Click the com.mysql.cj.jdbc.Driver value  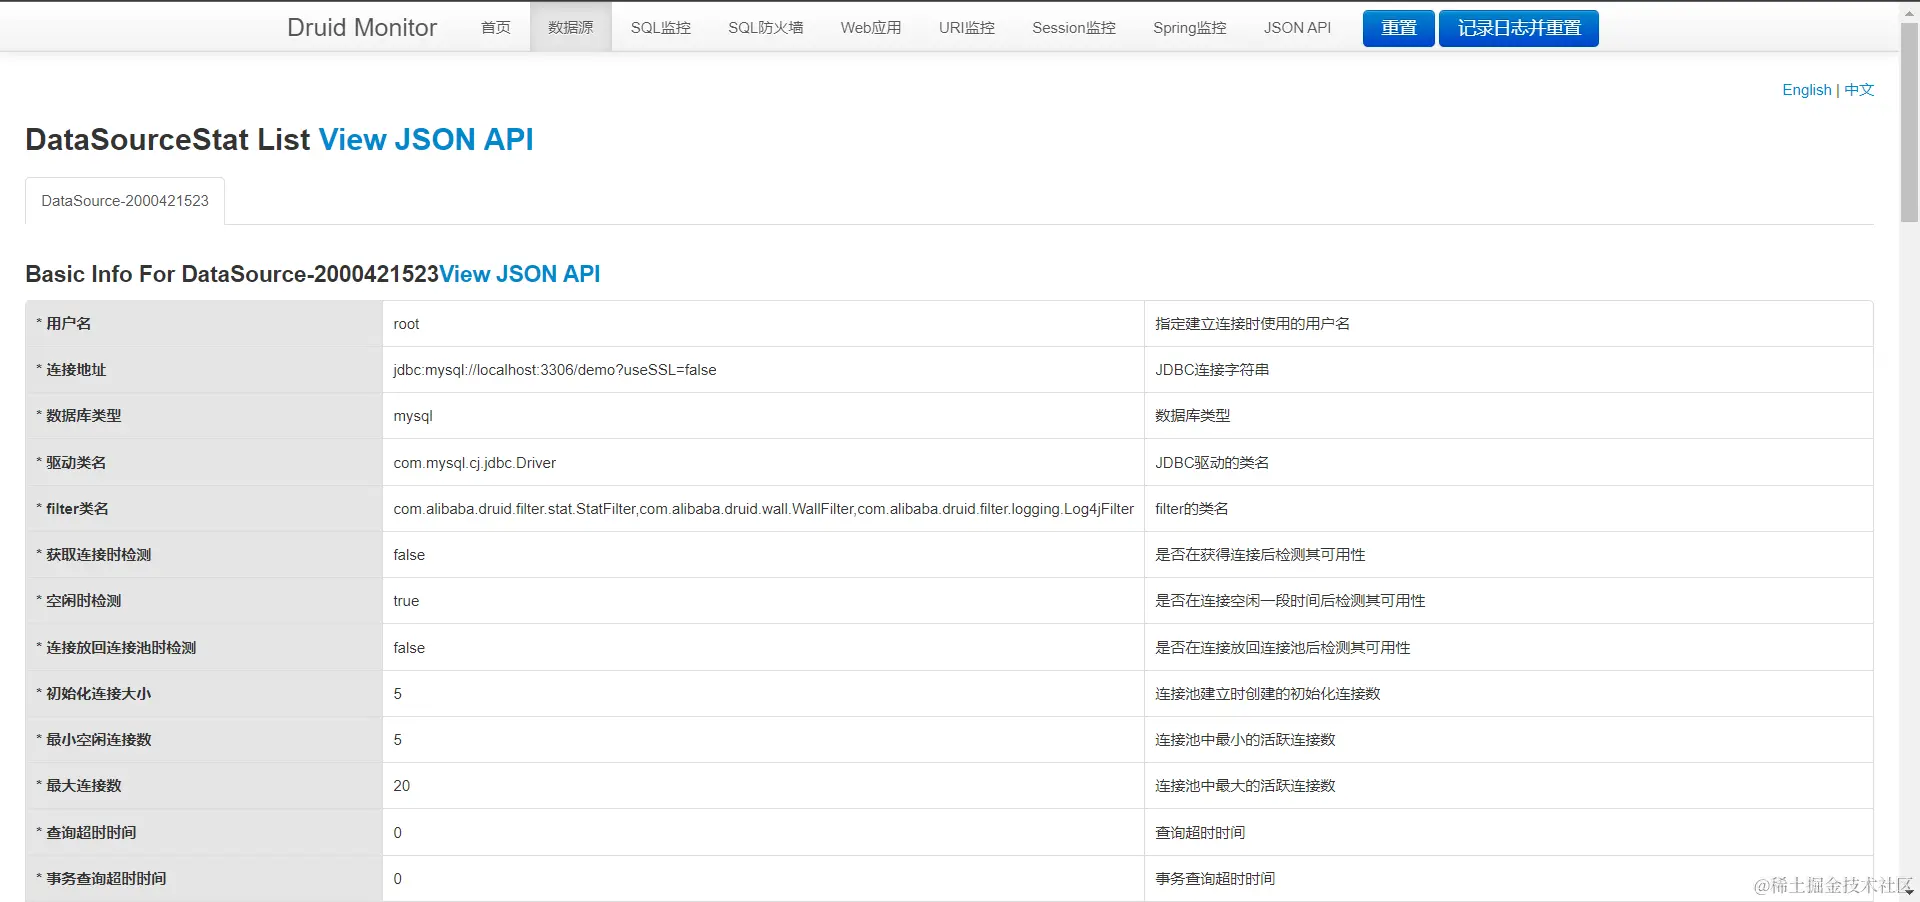pyautogui.click(x=475, y=463)
